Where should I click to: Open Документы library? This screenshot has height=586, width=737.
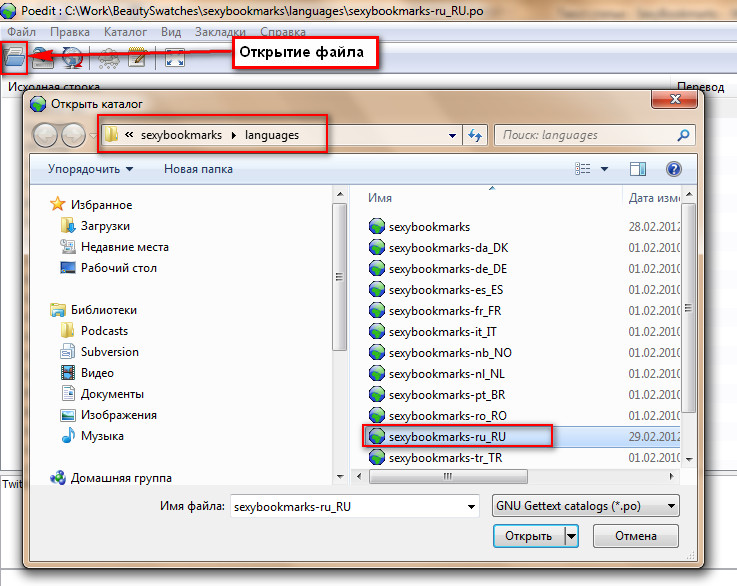(x=102, y=394)
